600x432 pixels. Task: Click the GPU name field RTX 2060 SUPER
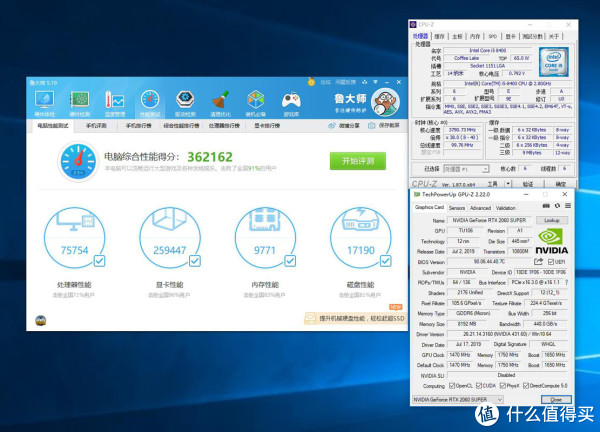(x=489, y=220)
